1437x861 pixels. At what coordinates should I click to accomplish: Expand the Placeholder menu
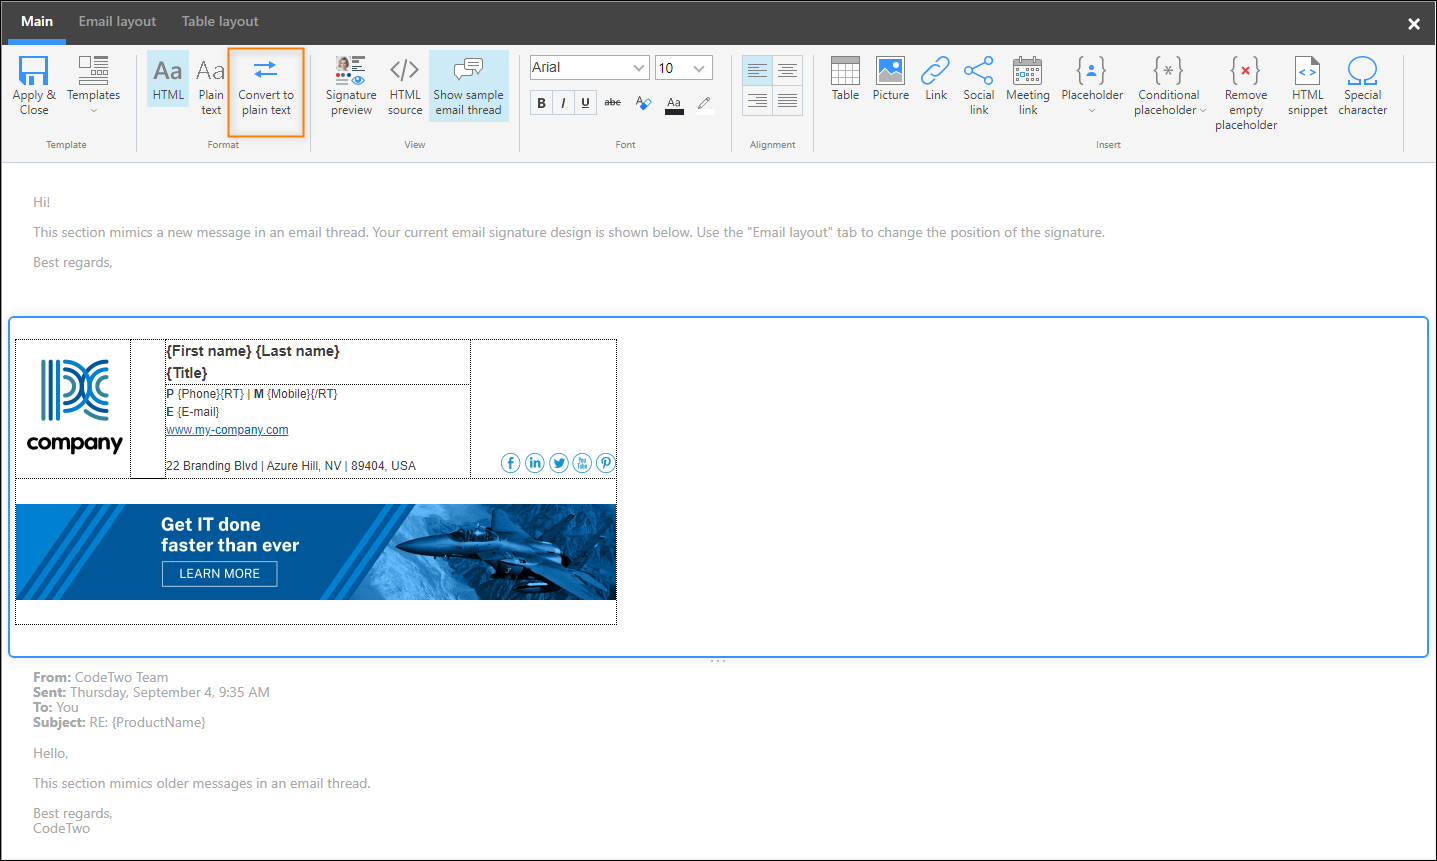tap(1092, 85)
